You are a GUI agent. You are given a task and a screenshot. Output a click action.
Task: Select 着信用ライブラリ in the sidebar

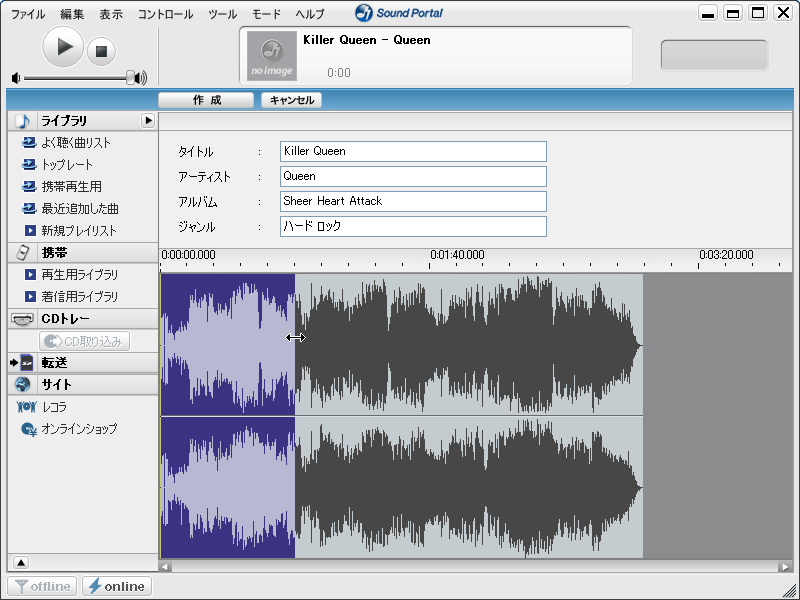pos(80,296)
